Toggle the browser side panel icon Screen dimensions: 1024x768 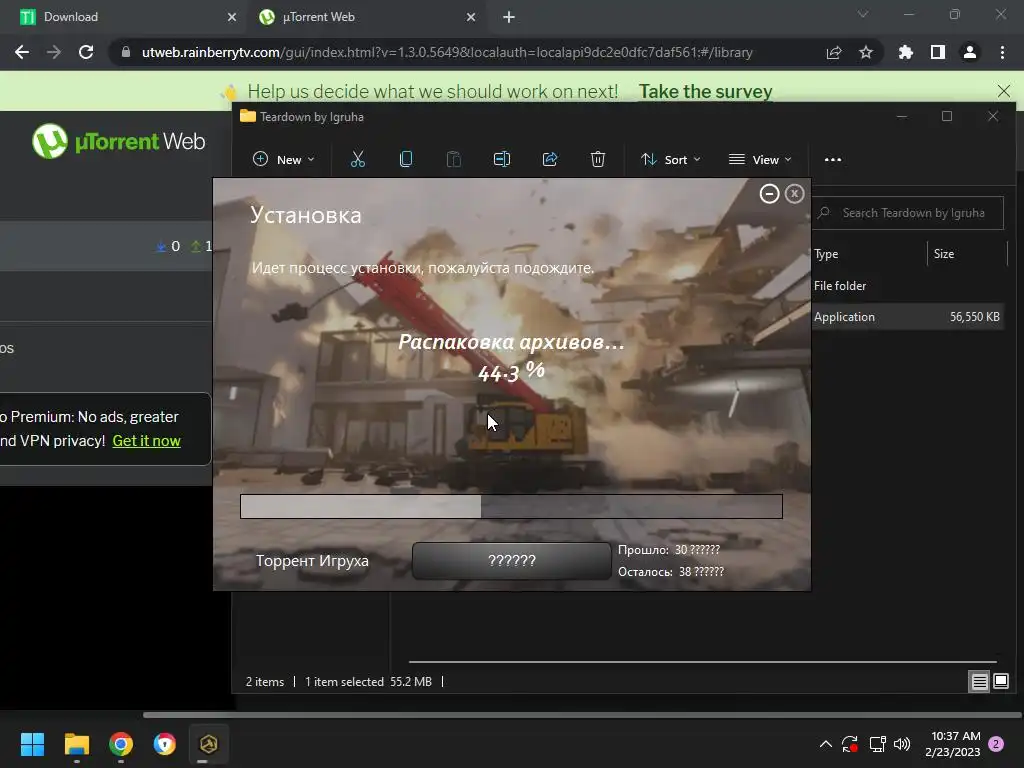(938, 52)
